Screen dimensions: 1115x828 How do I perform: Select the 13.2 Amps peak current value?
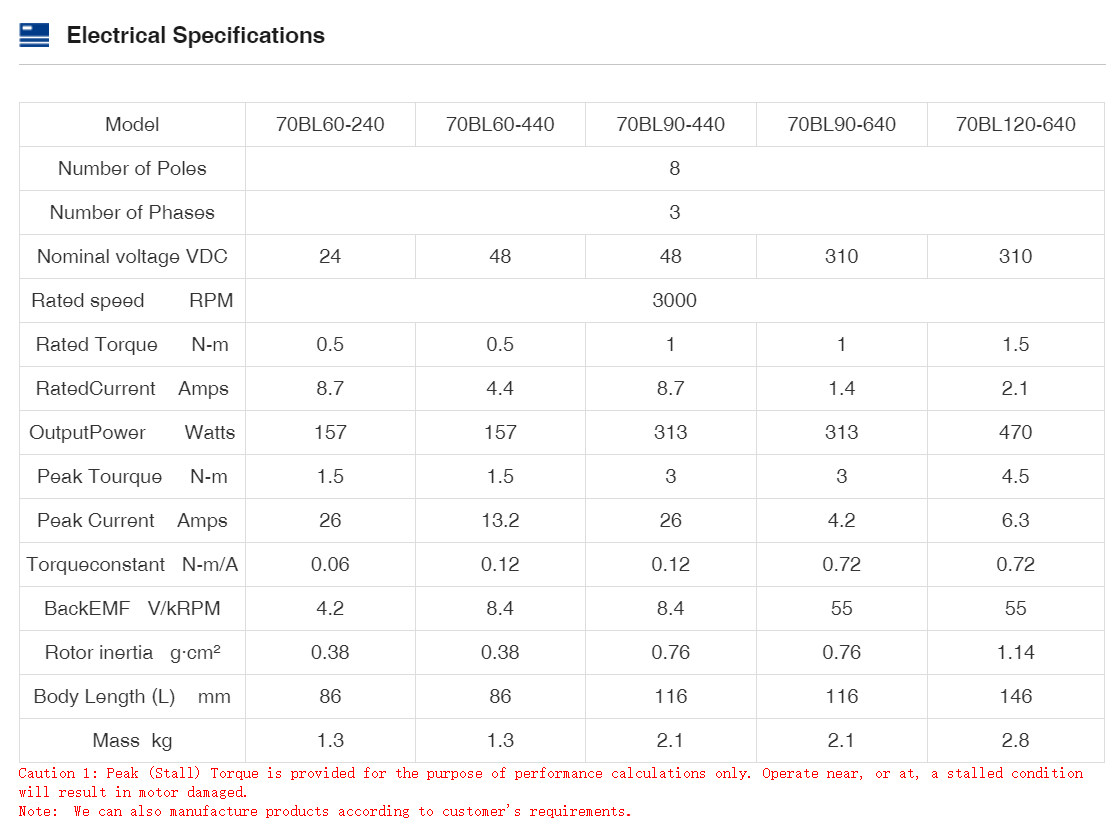coord(500,521)
